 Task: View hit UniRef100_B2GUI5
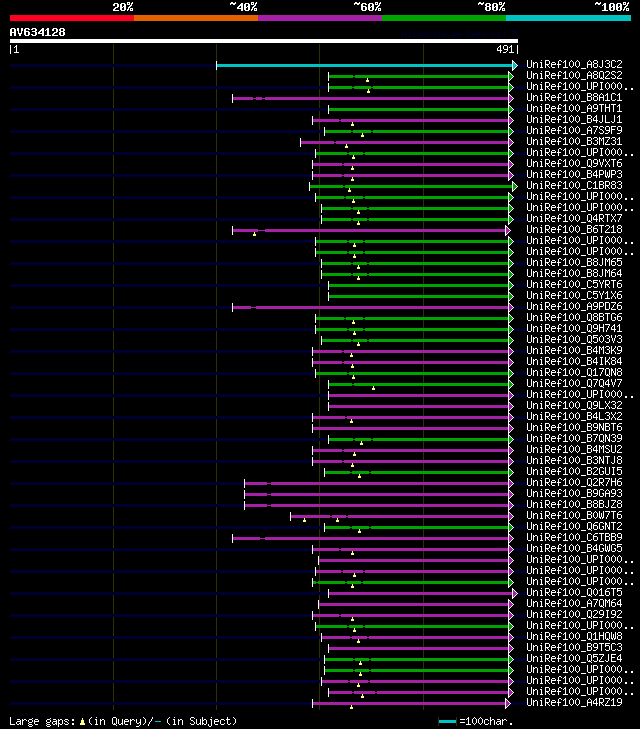574,471
